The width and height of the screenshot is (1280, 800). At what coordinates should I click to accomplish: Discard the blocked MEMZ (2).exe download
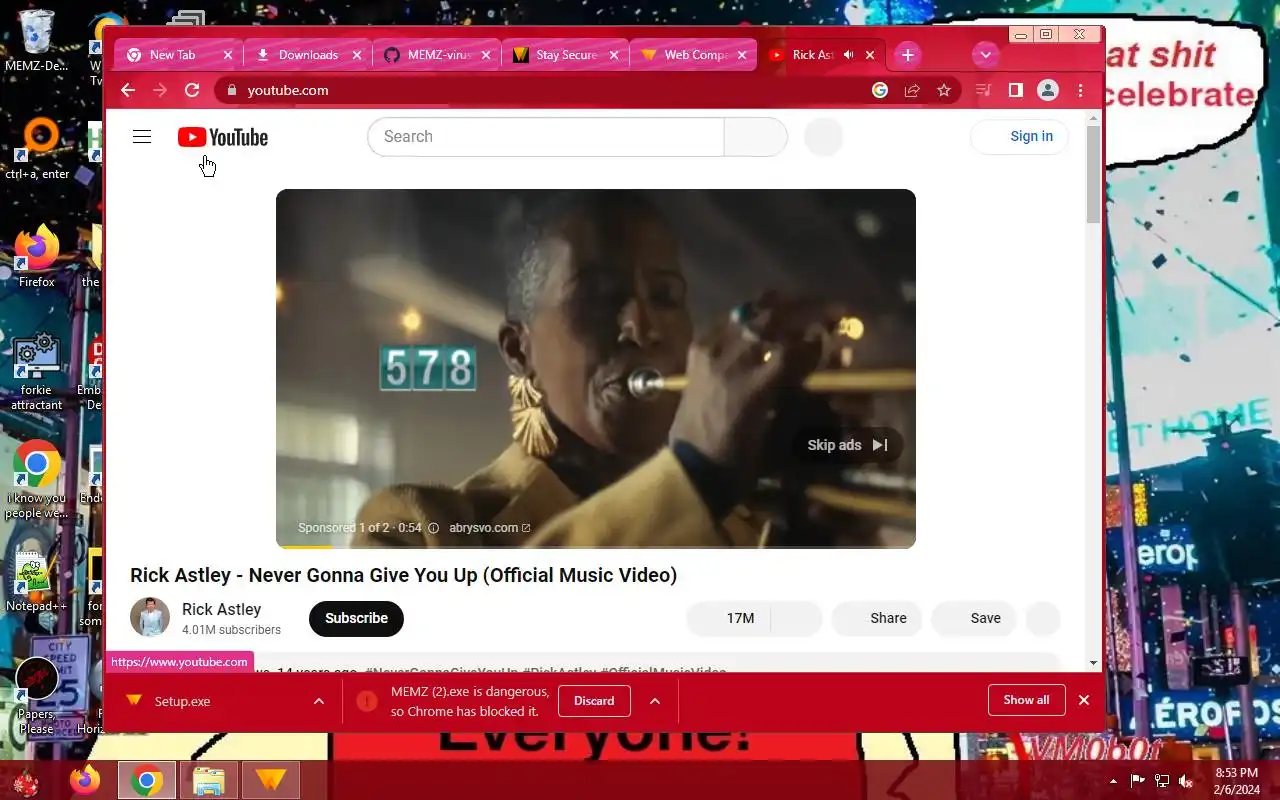pos(594,701)
